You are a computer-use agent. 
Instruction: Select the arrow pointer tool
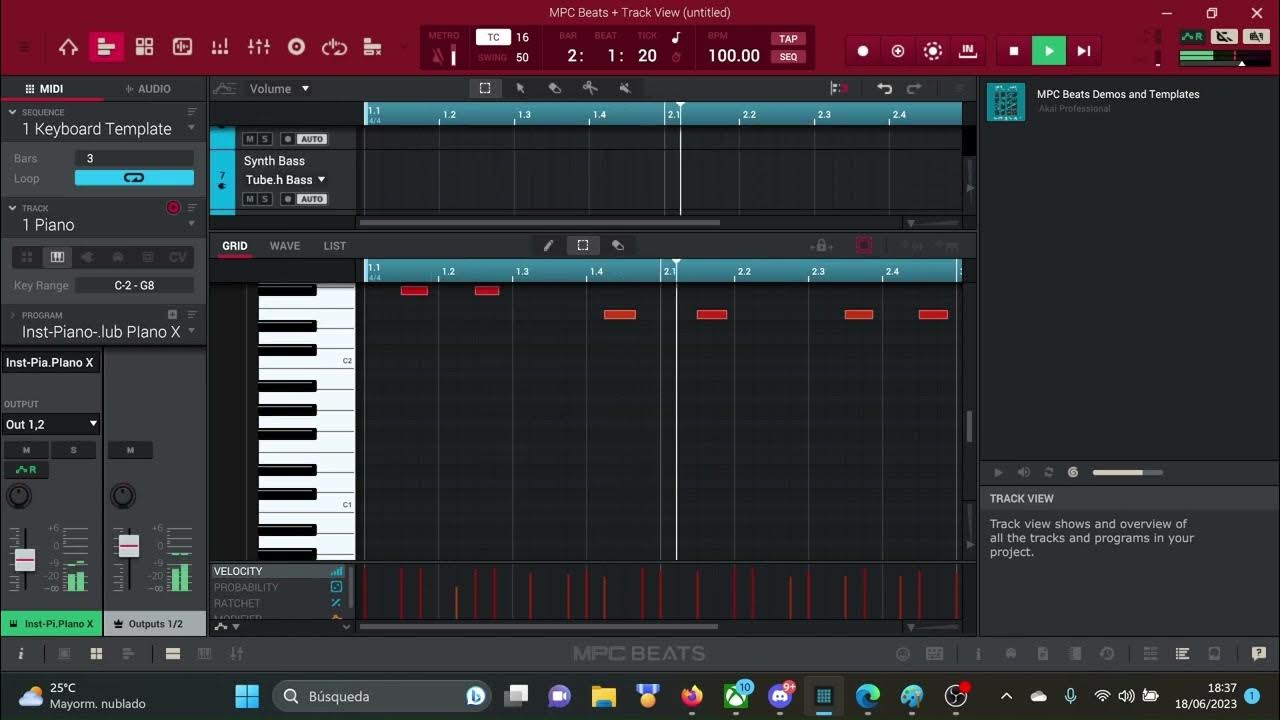tap(520, 88)
